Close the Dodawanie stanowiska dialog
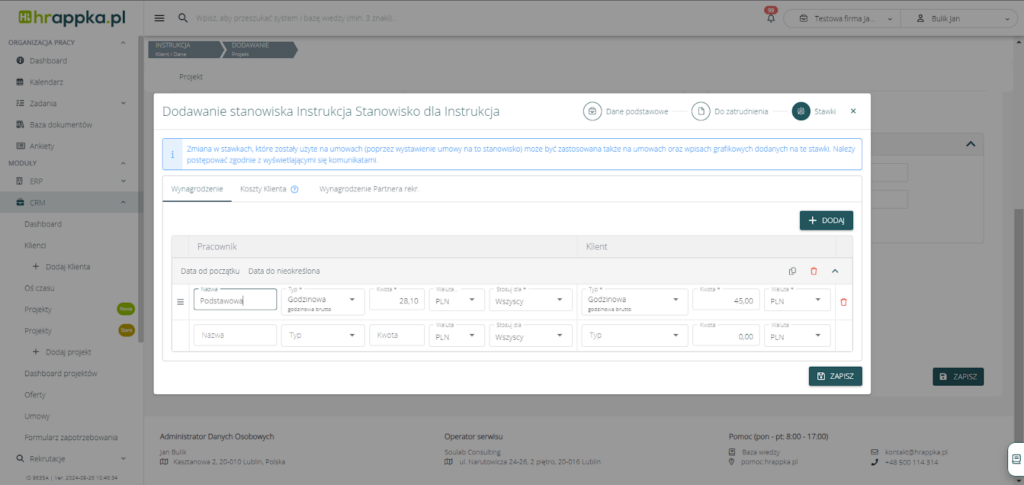The image size is (1024, 485). (x=853, y=111)
